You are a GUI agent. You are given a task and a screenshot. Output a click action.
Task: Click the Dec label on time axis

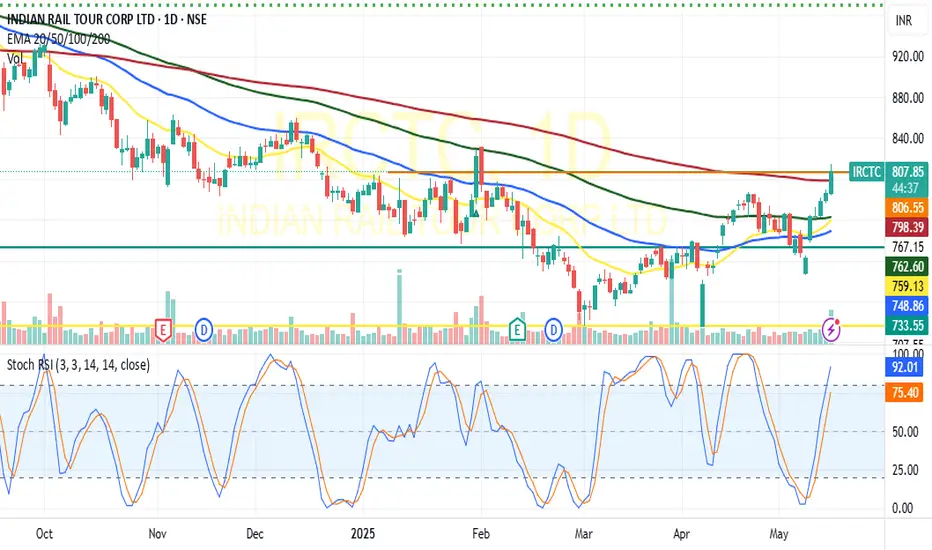click(x=254, y=533)
